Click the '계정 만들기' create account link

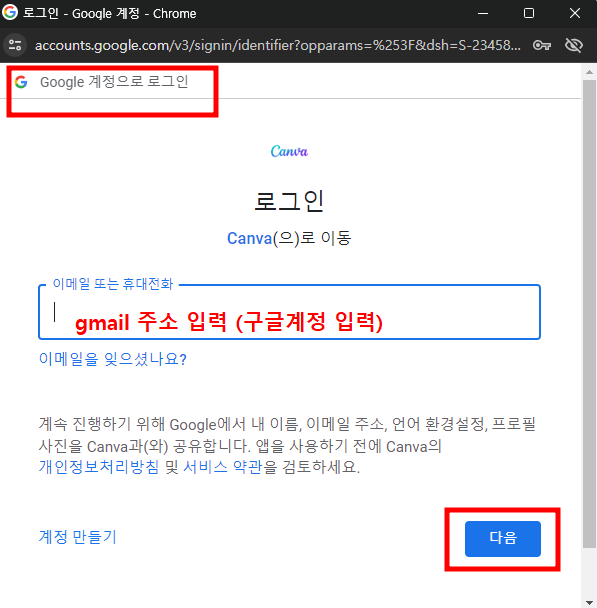78,537
